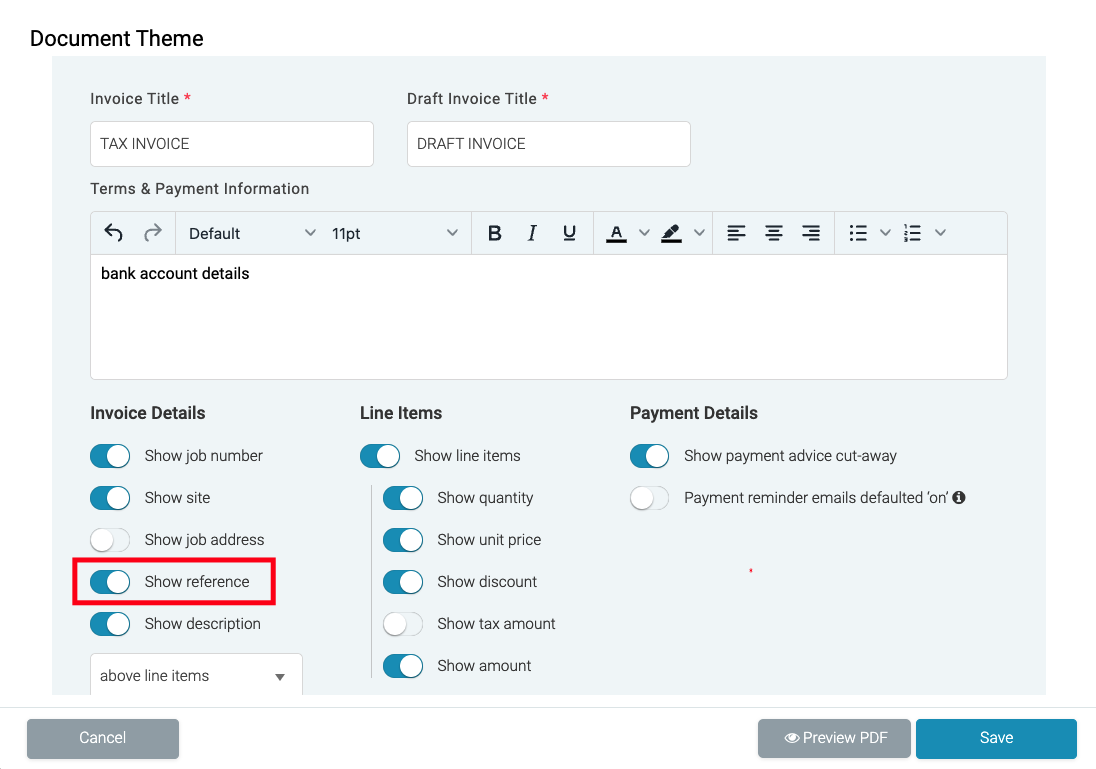The height and width of the screenshot is (769, 1096).
Task: Open the 11pt font size dropdown
Action: click(395, 233)
